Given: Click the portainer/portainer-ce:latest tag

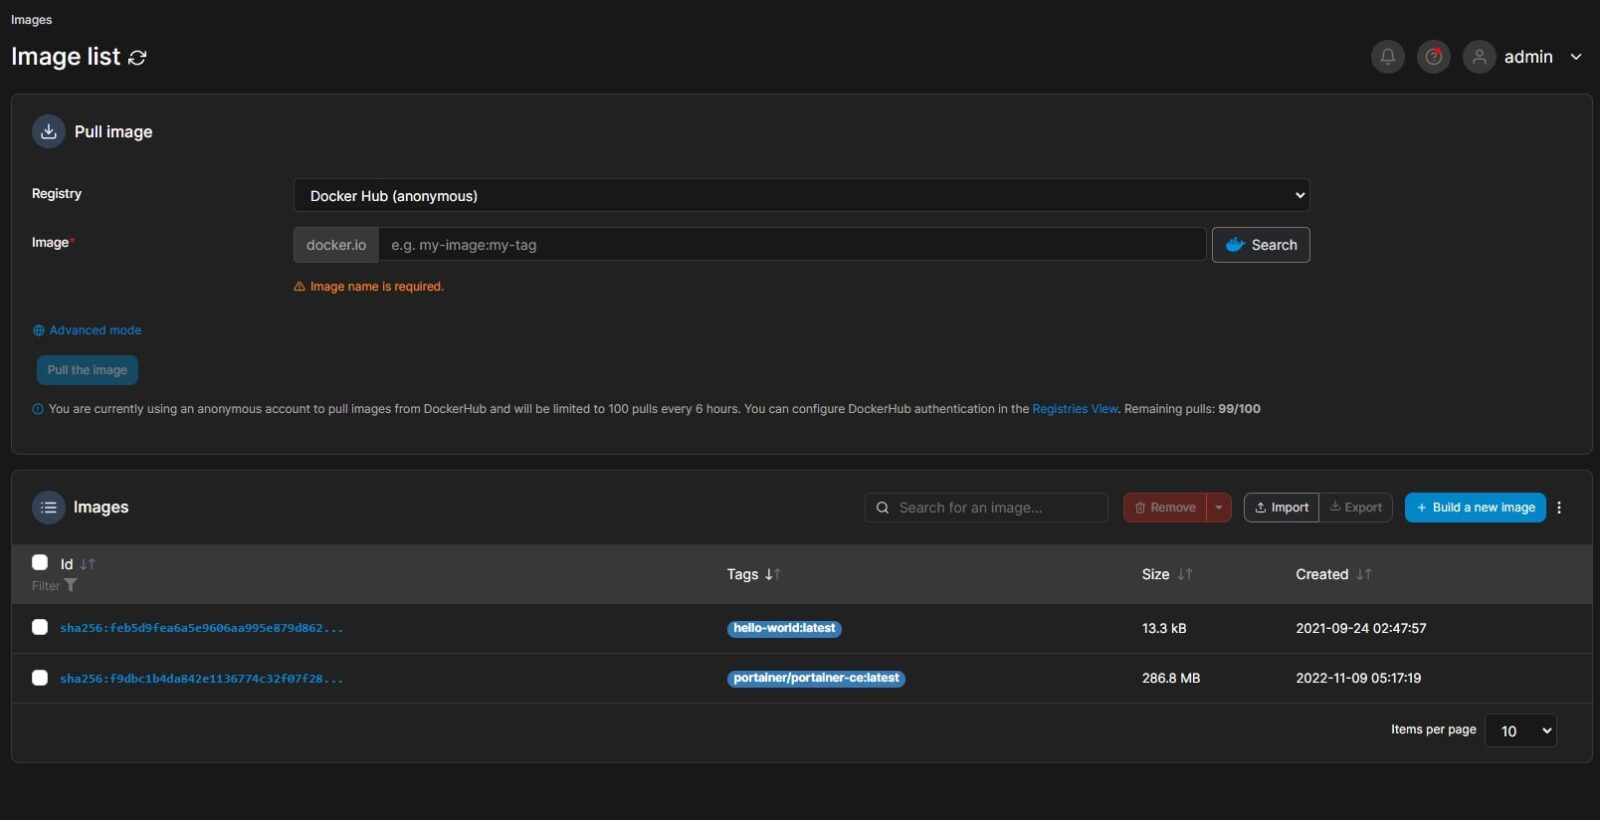Looking at the screenshot, I should pos(816,678).
